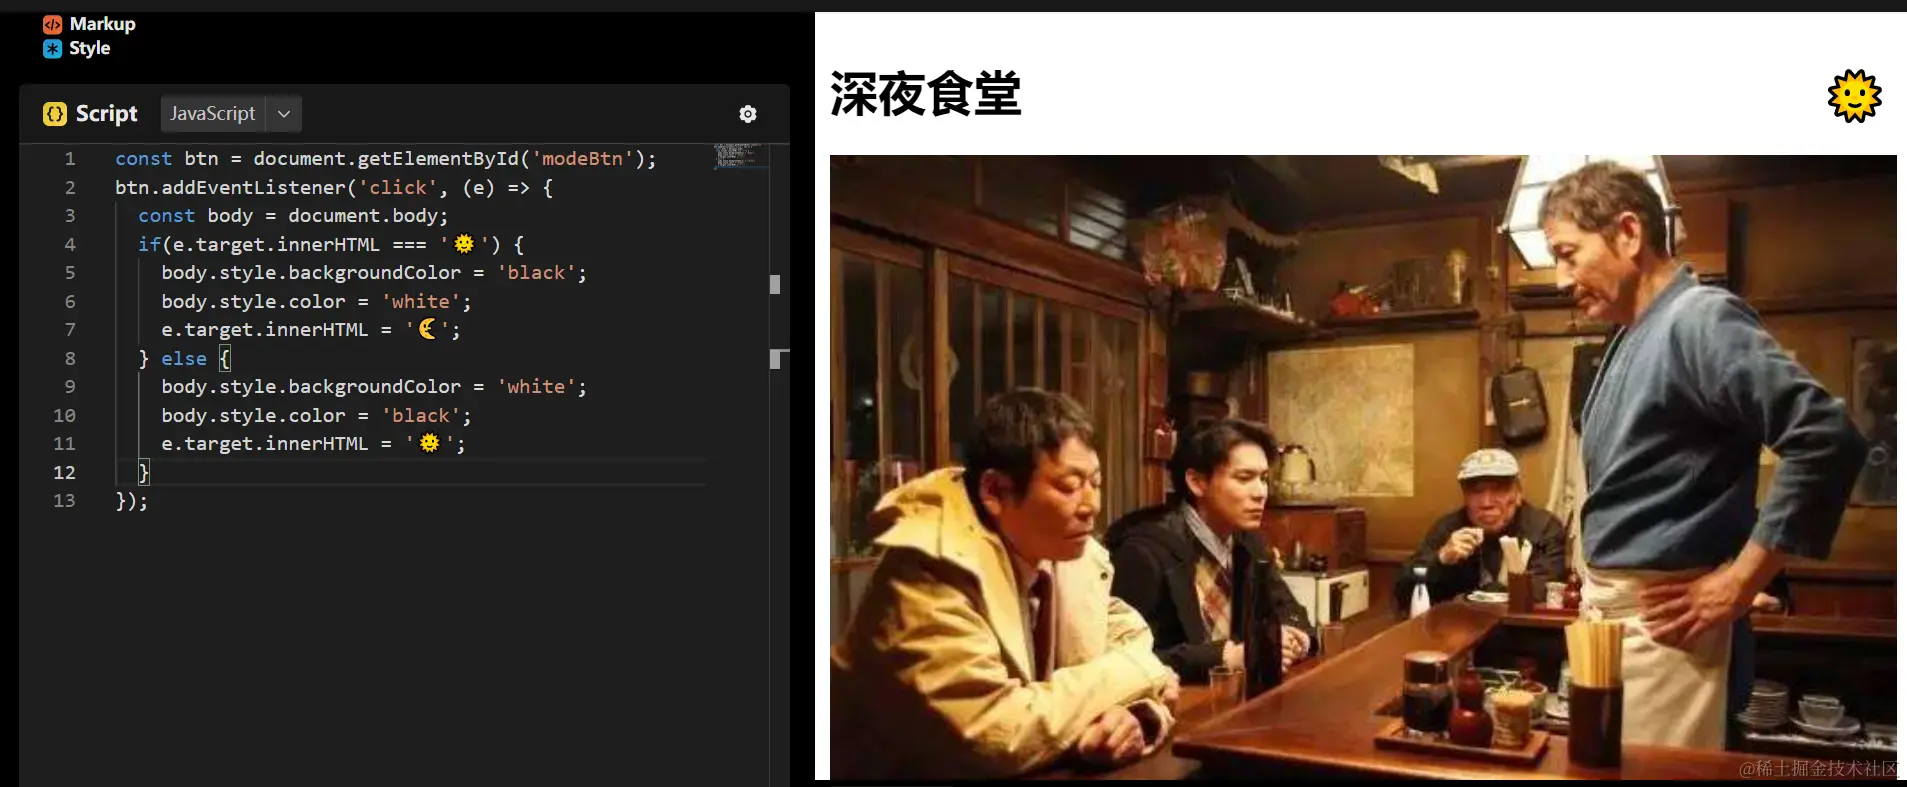The height and width of the screenshot is (787, 1907).
Task: Click the yellow Script braces icon
Action: [x=54, y=114]
